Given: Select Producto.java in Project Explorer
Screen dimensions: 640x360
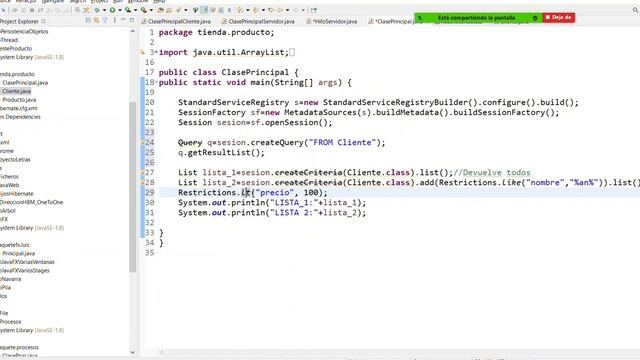Looking at the screenshot, I should pyautogui.click(x=19, y=100).
